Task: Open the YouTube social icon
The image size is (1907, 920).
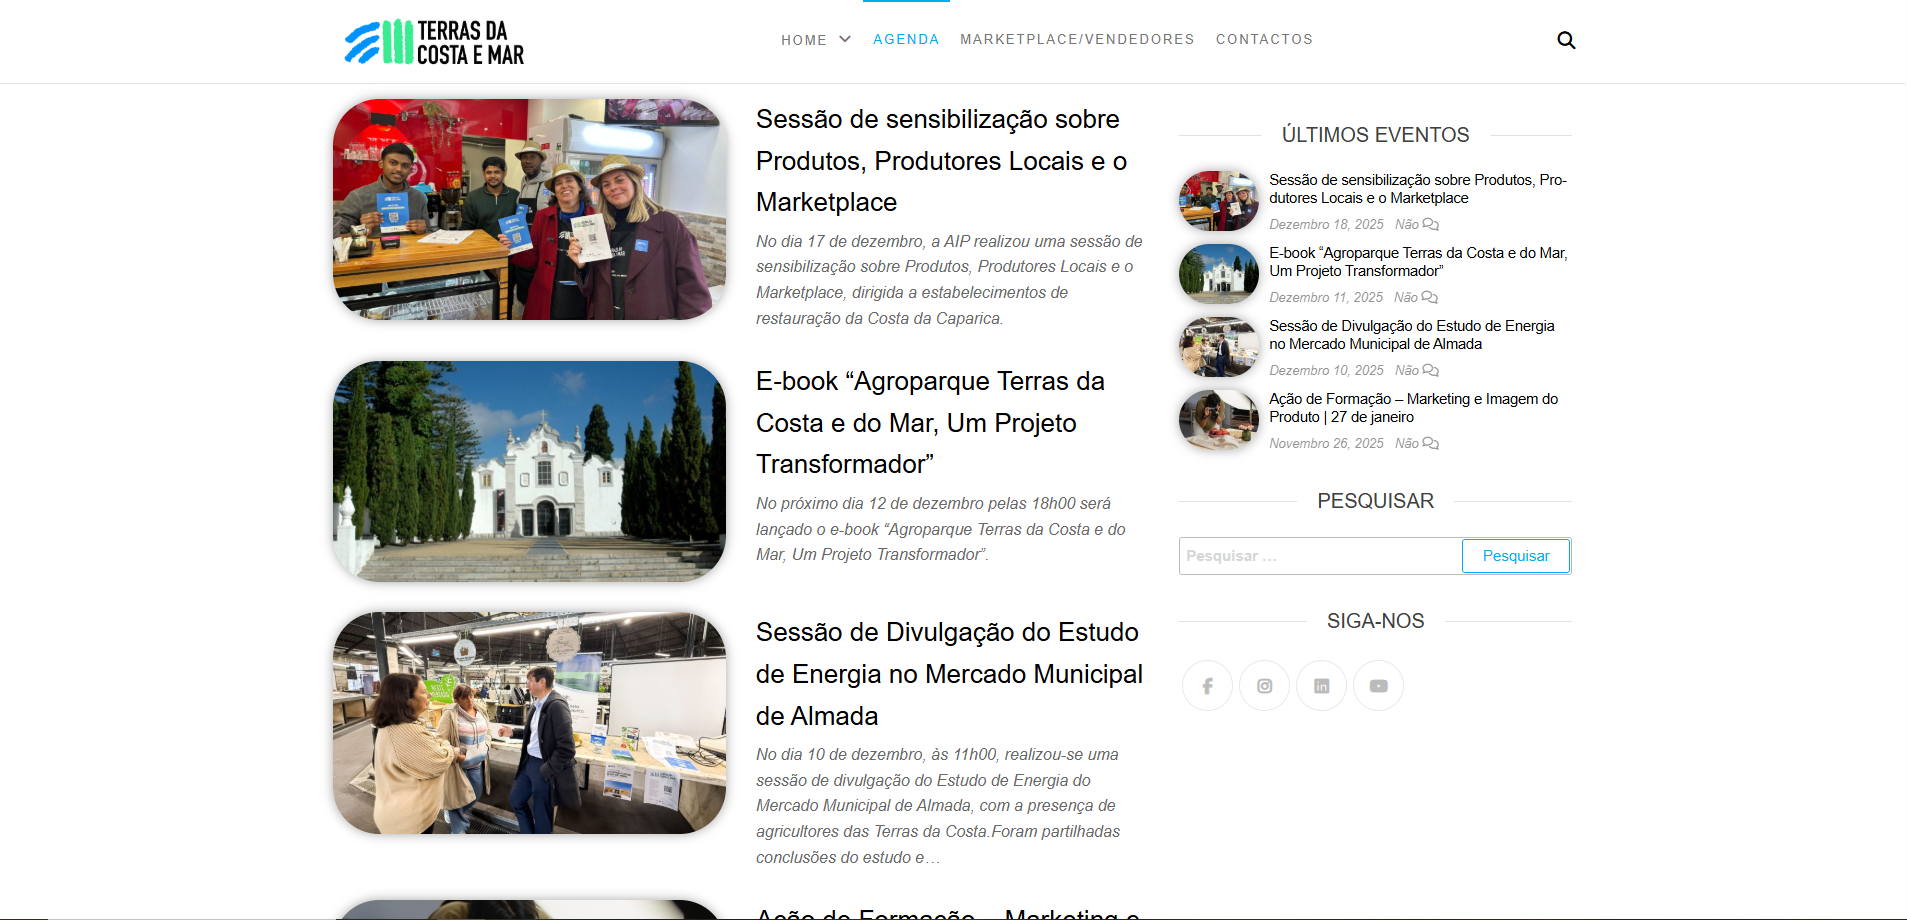Action: (x=1378, y=686)
